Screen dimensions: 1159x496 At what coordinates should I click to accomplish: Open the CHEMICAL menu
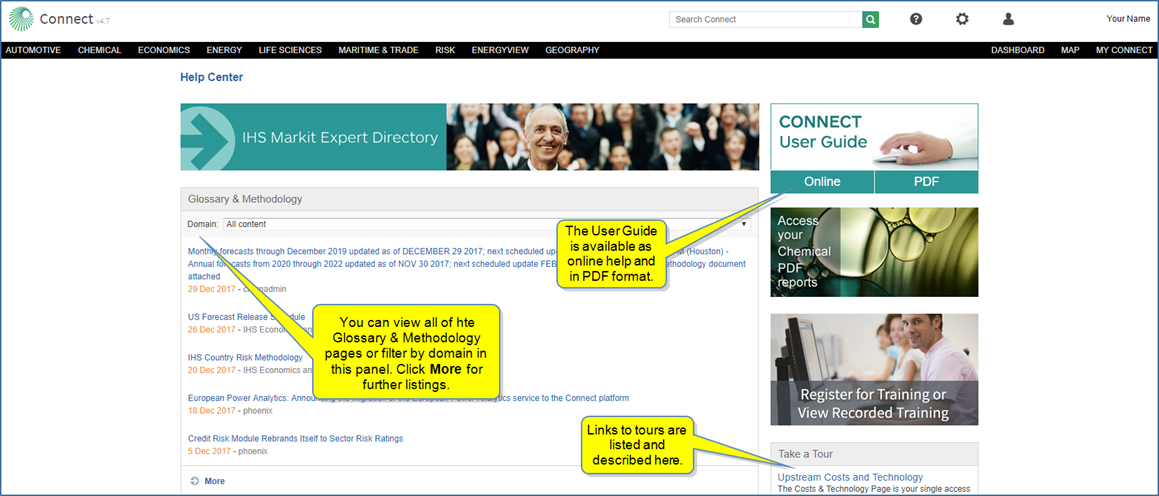(99, 50)
